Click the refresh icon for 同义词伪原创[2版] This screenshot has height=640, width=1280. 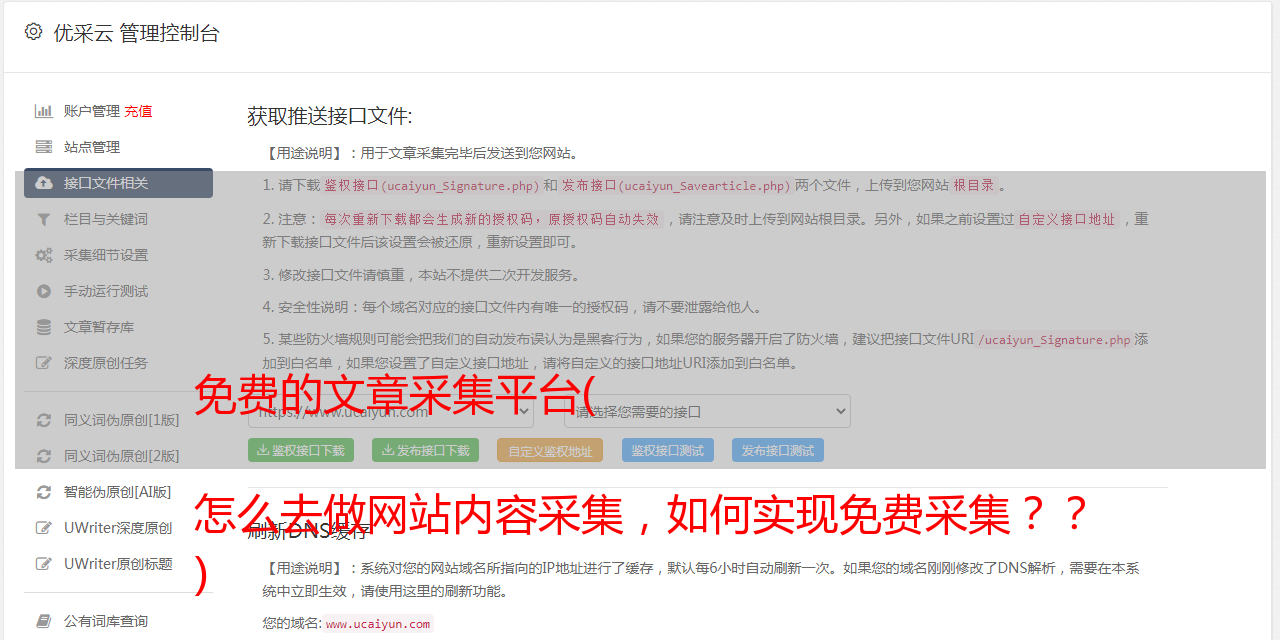pyautogui.click(x=44, y=456)
